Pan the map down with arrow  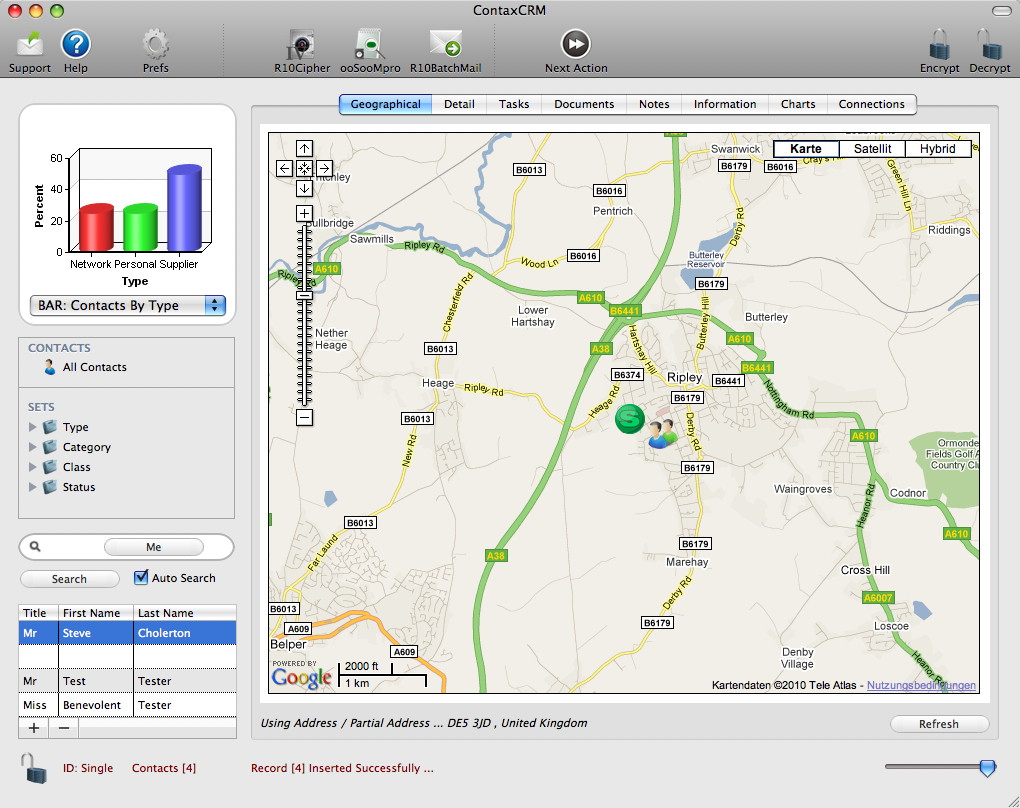click(x=304, y=189)
